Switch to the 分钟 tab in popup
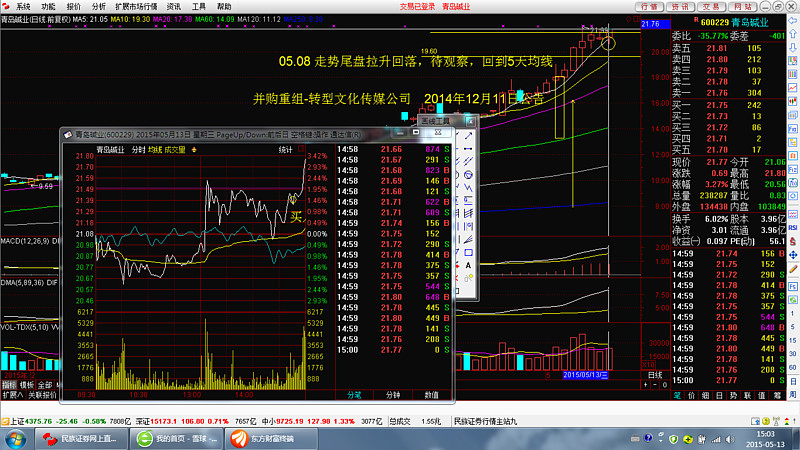This screenshot has height=450, width=800. click(393, 394)
